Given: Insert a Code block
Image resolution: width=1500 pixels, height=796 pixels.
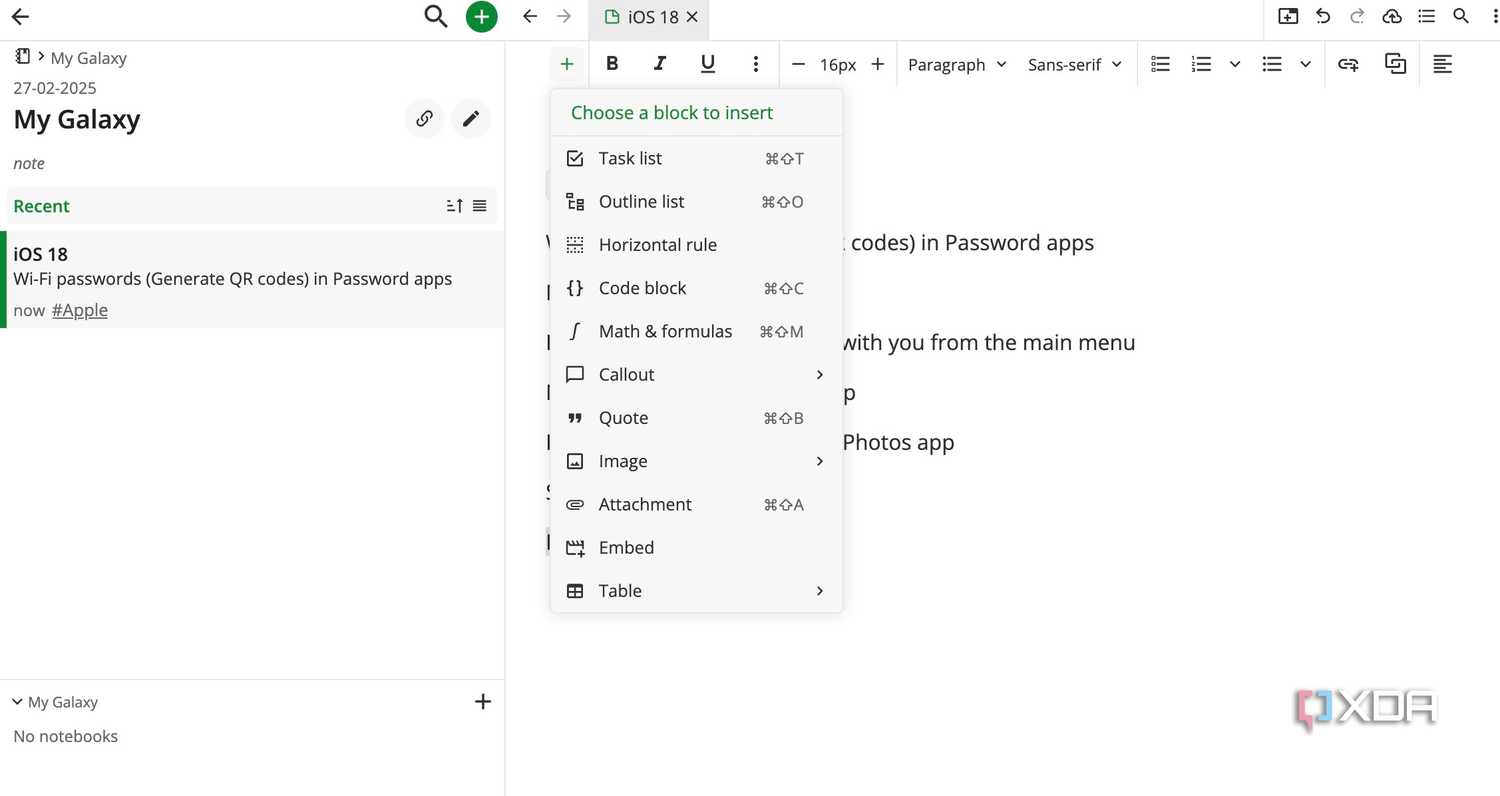Looking at the screenshot, I should coord(696,288).
